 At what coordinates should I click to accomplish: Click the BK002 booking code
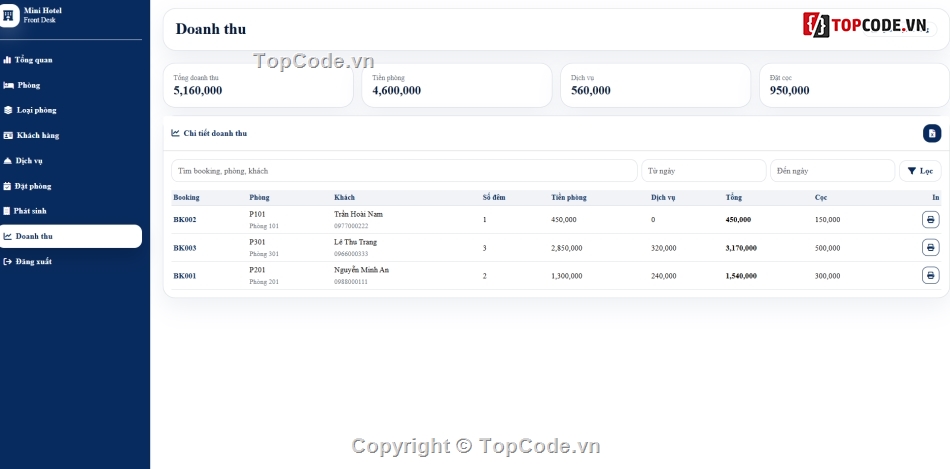pyautogui.click(x=185, y=220)
